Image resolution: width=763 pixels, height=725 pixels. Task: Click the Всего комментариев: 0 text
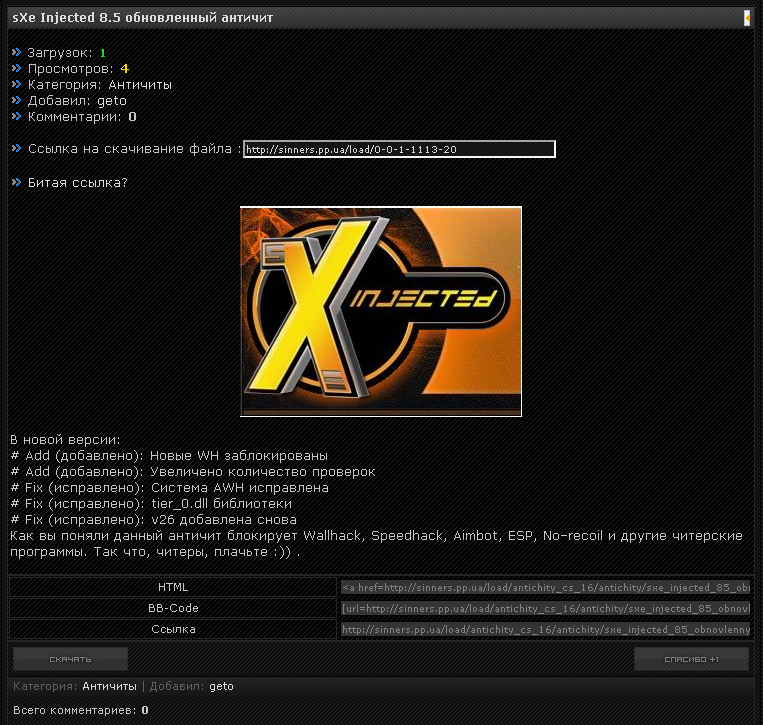click(81, 710)
